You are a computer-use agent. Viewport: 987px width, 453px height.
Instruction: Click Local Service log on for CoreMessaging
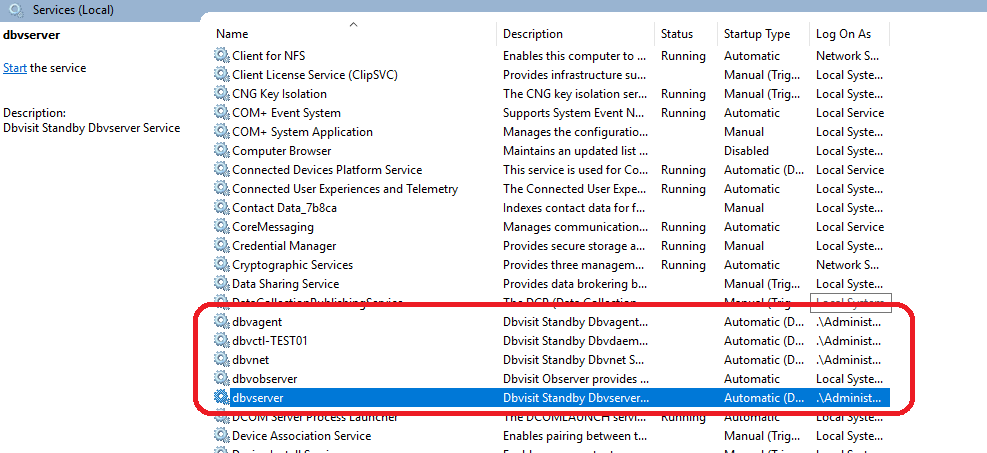click(850, 227)
